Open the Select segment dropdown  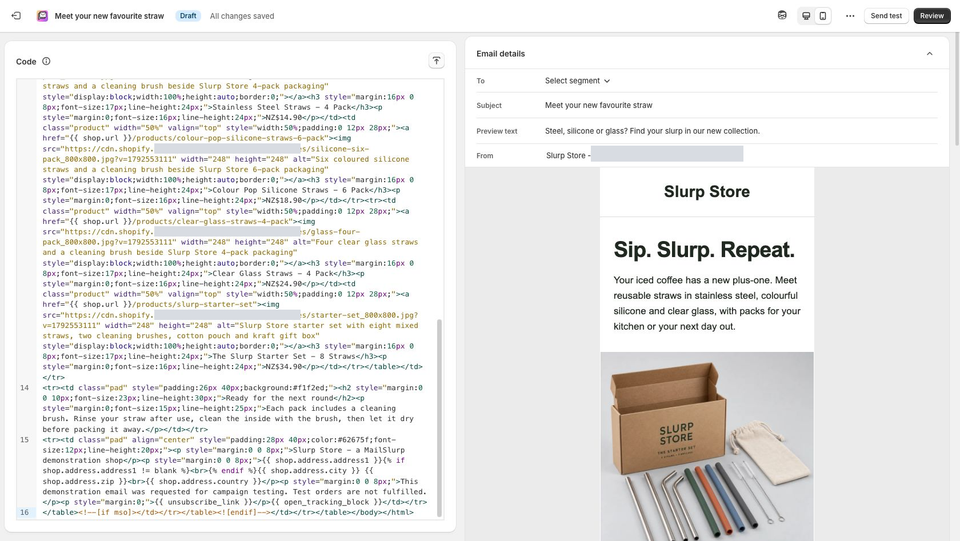pyautogui.click(x=577, y=81)
